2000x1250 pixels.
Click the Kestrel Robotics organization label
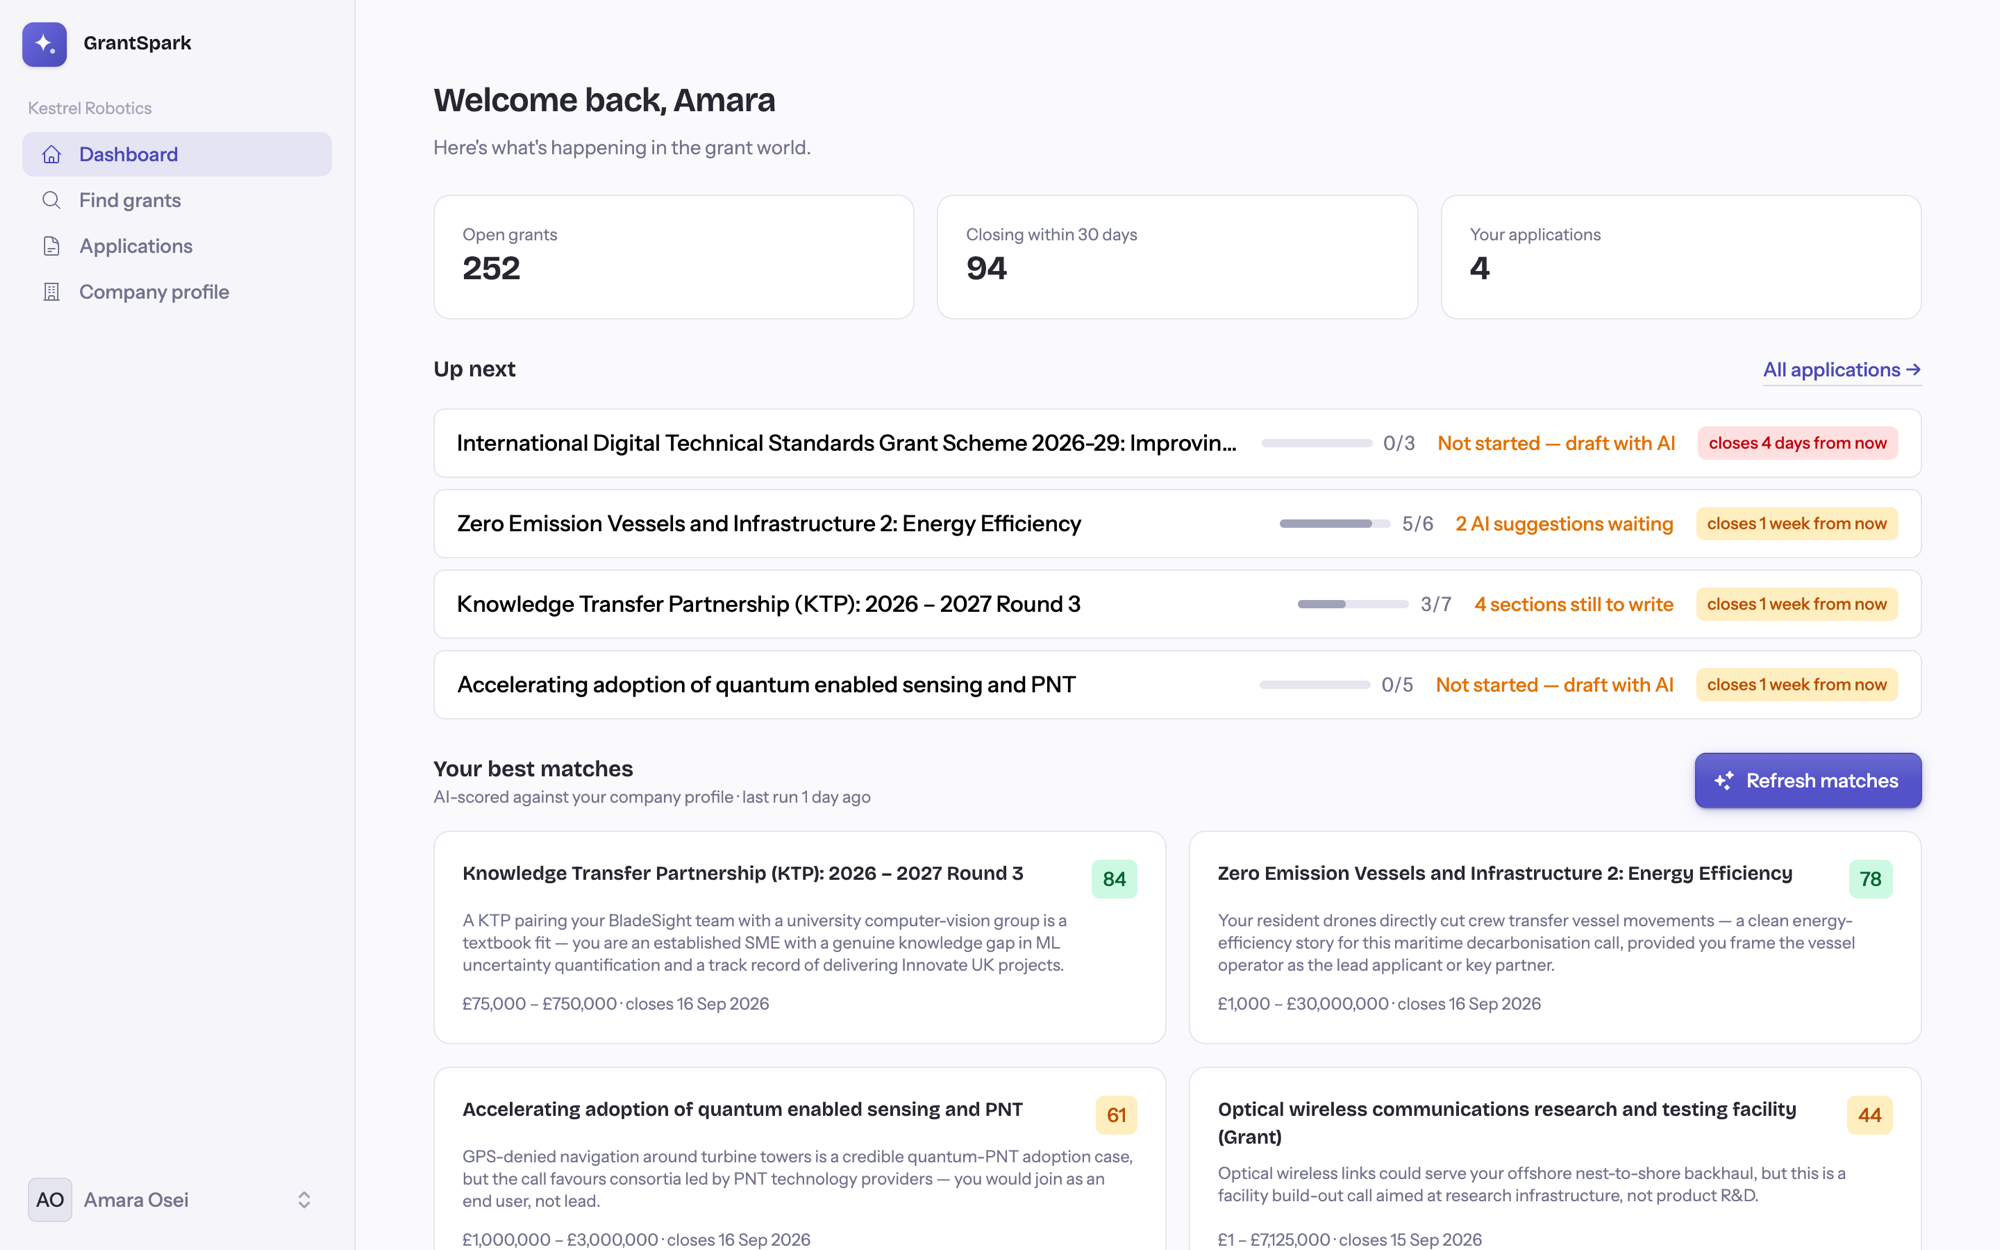(90, 108)
